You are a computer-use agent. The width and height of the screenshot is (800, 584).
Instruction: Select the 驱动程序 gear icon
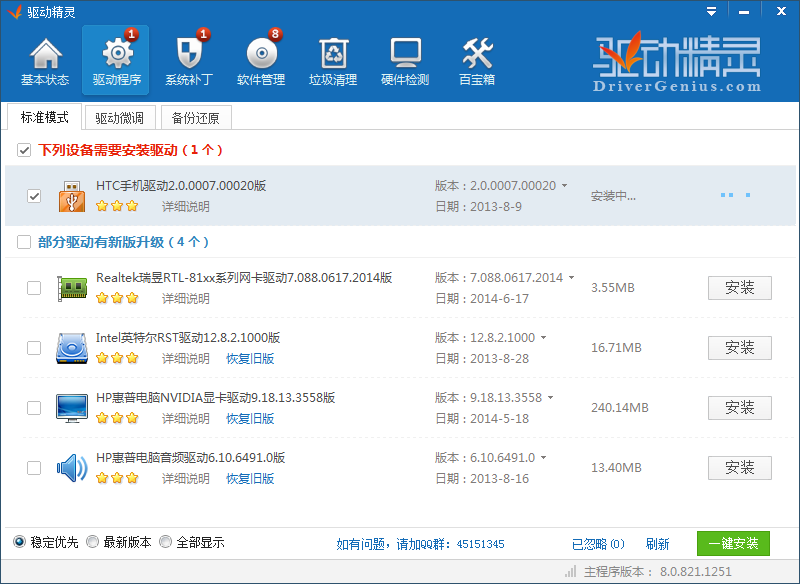coord(117,52)
